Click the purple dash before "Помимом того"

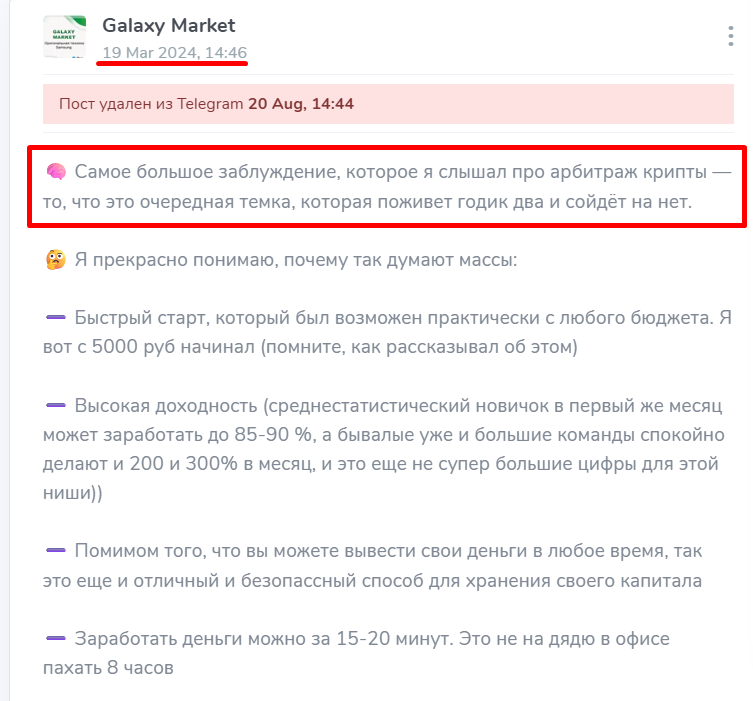pyautogui.click(x=56, y=550)
